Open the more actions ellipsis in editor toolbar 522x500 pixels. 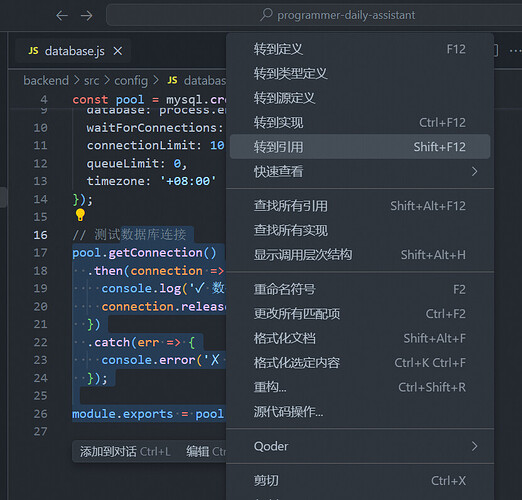point(515,51)
